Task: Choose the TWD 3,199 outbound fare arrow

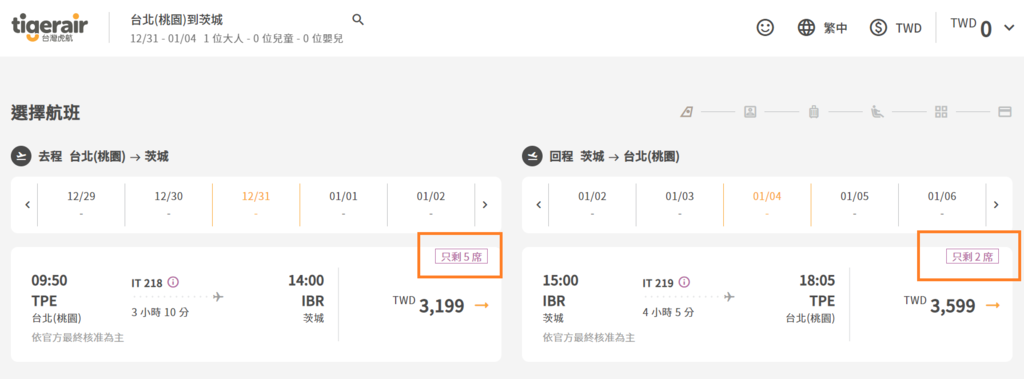Action: click(x=482, y=305)
